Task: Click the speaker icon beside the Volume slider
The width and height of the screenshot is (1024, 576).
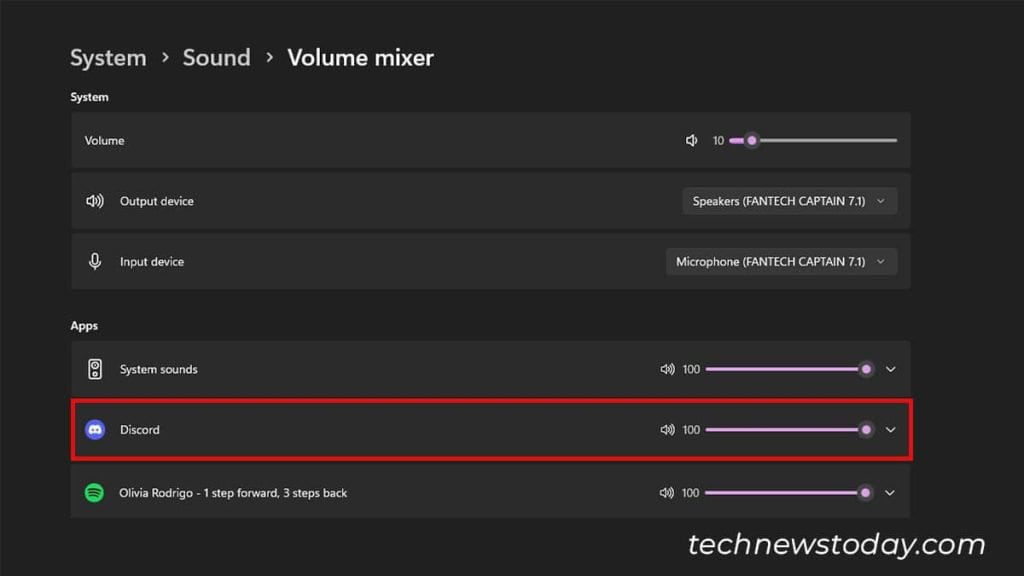Action: click(691, 140)
